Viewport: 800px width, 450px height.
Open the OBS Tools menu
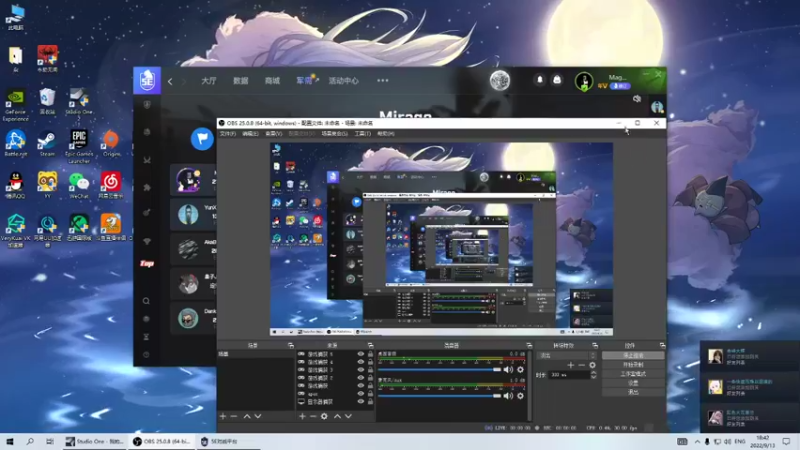pos(363,134)
